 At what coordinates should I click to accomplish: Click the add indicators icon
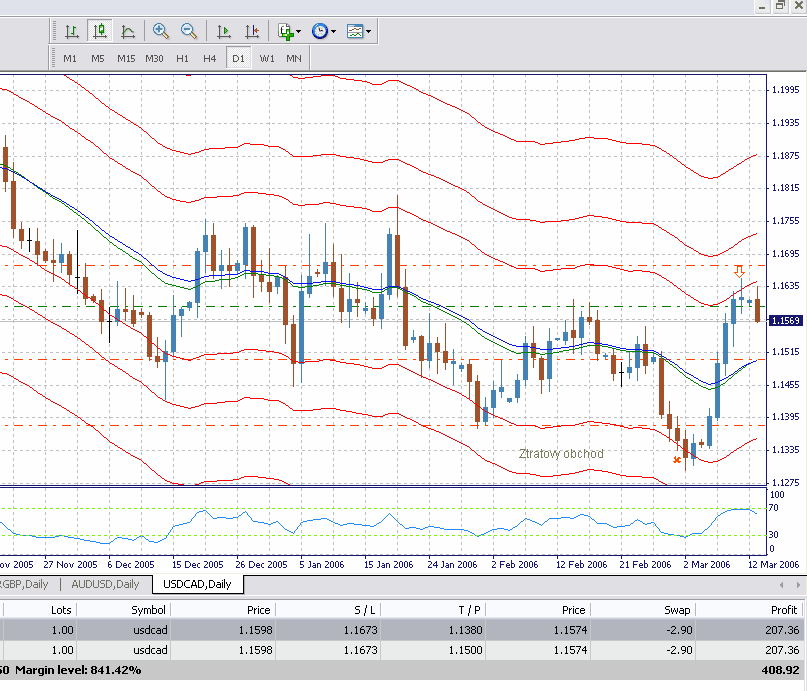coord(286,31)
